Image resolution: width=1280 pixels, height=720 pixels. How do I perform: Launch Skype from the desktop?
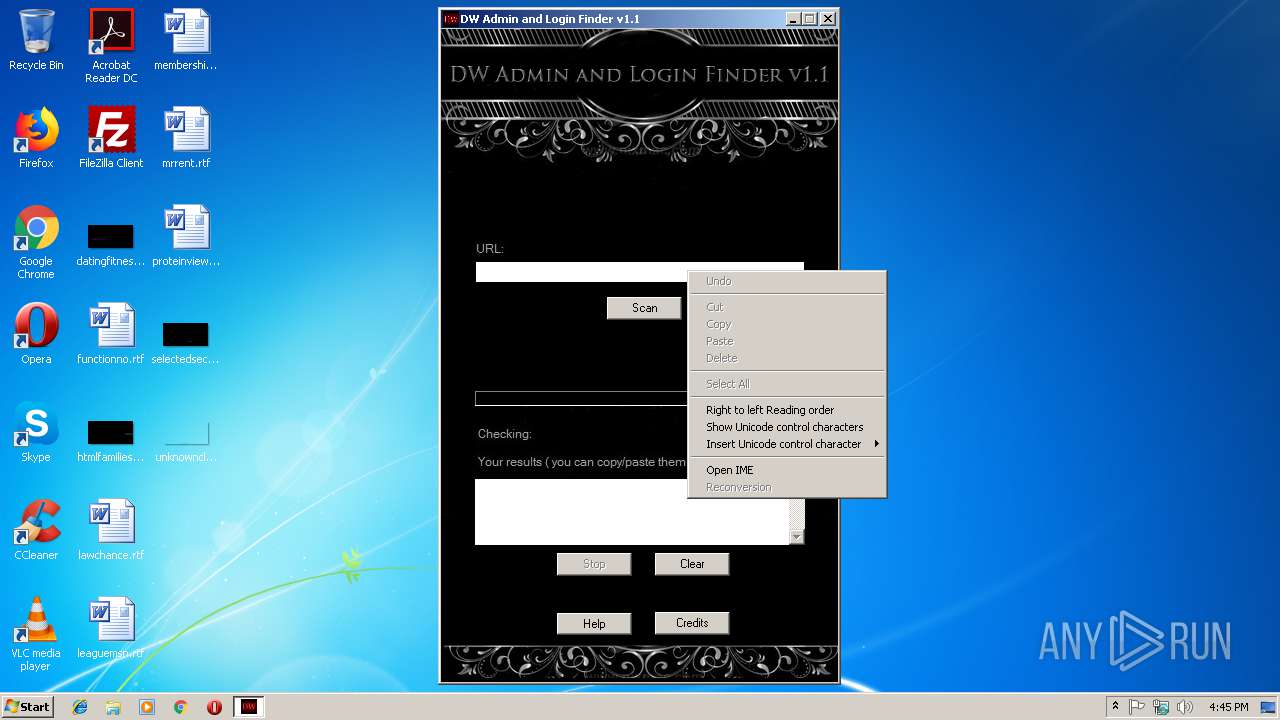[36, 433]
